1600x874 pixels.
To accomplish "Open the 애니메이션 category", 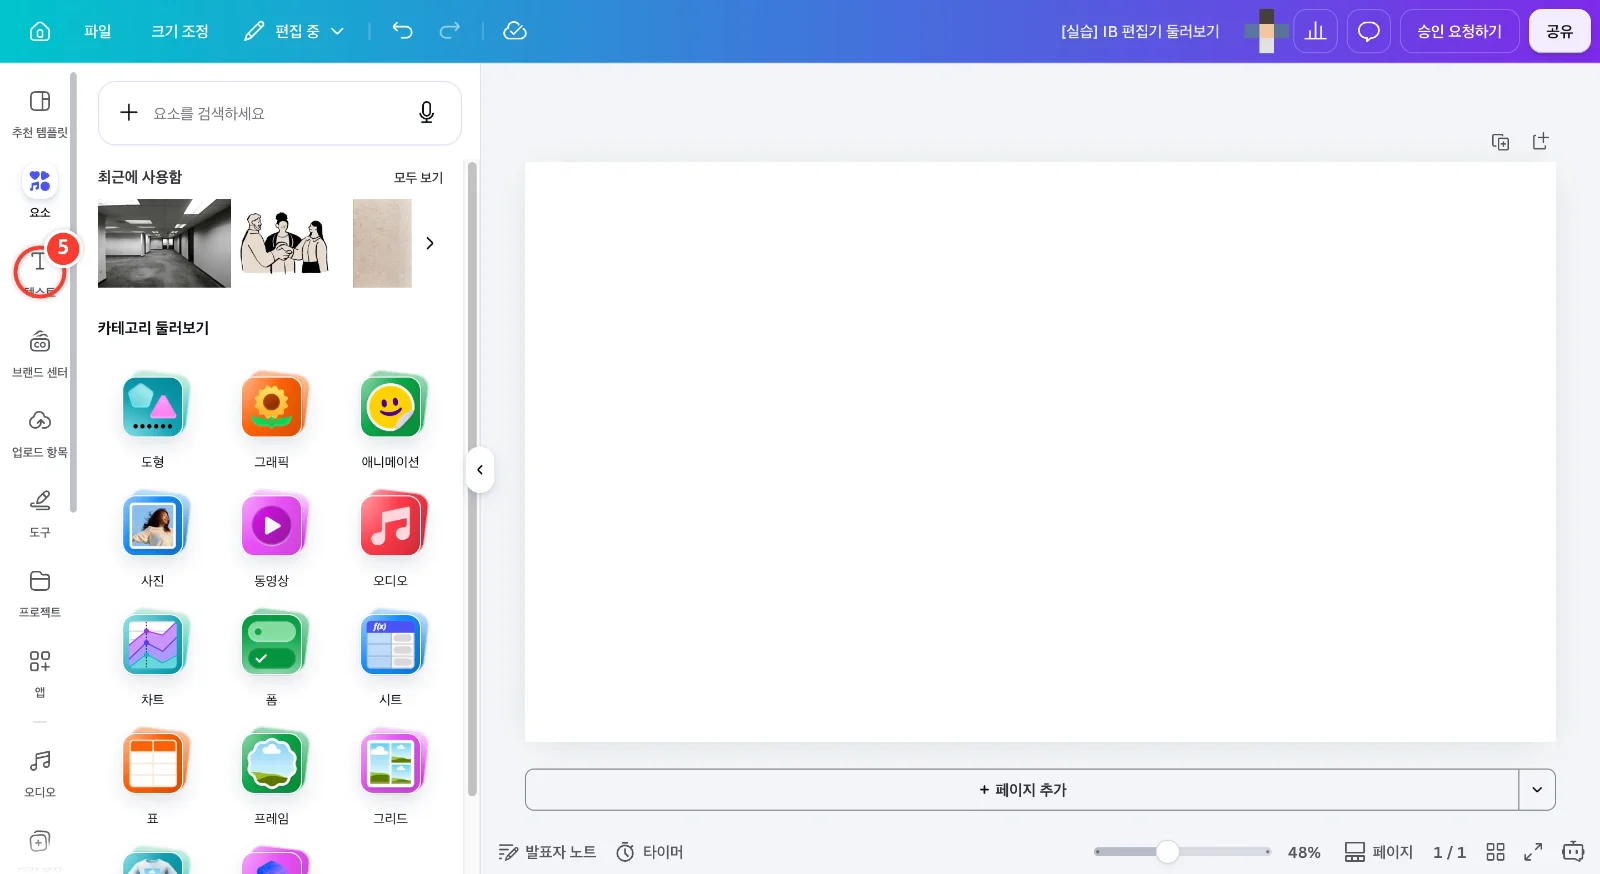I will pyautogui.click(x=391, y=420).
